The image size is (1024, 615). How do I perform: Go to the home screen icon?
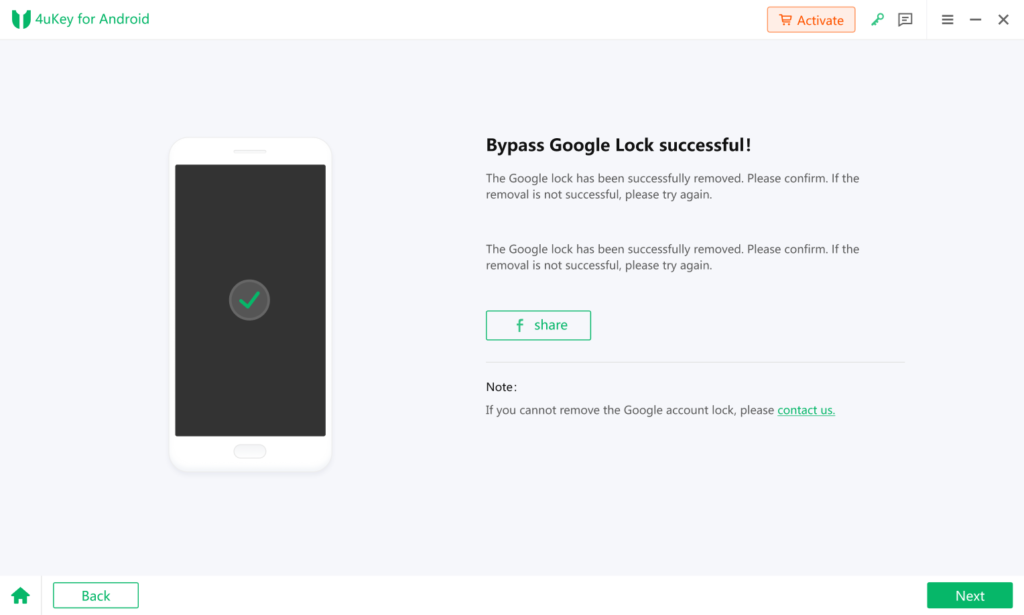tap(20, 595)
